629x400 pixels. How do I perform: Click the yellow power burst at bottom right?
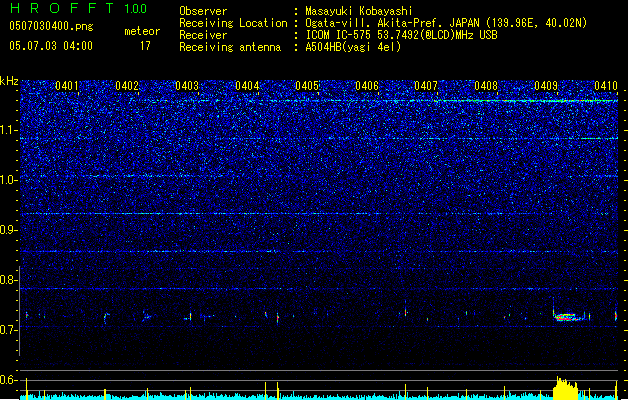[566, 388]
